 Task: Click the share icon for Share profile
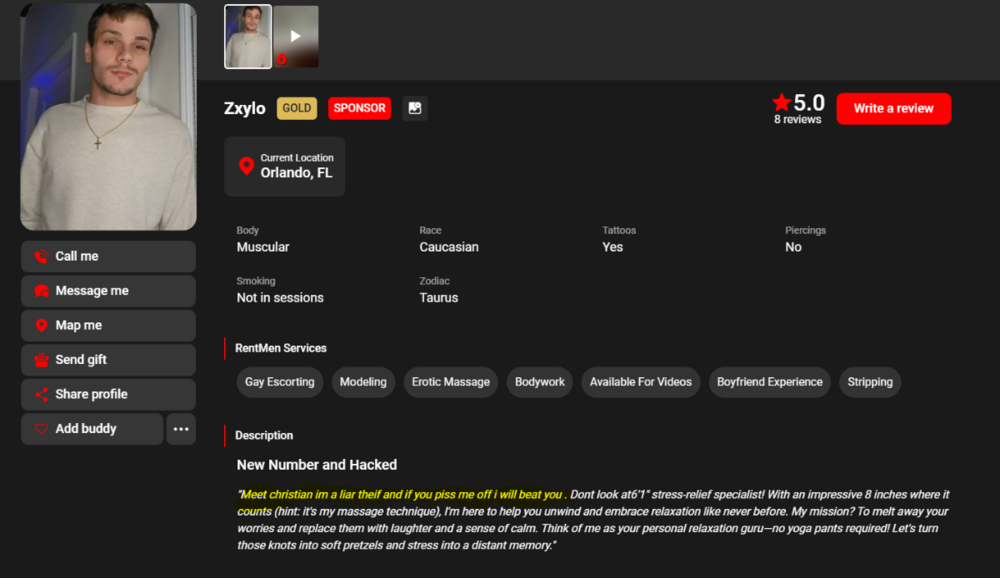[41, 395]
